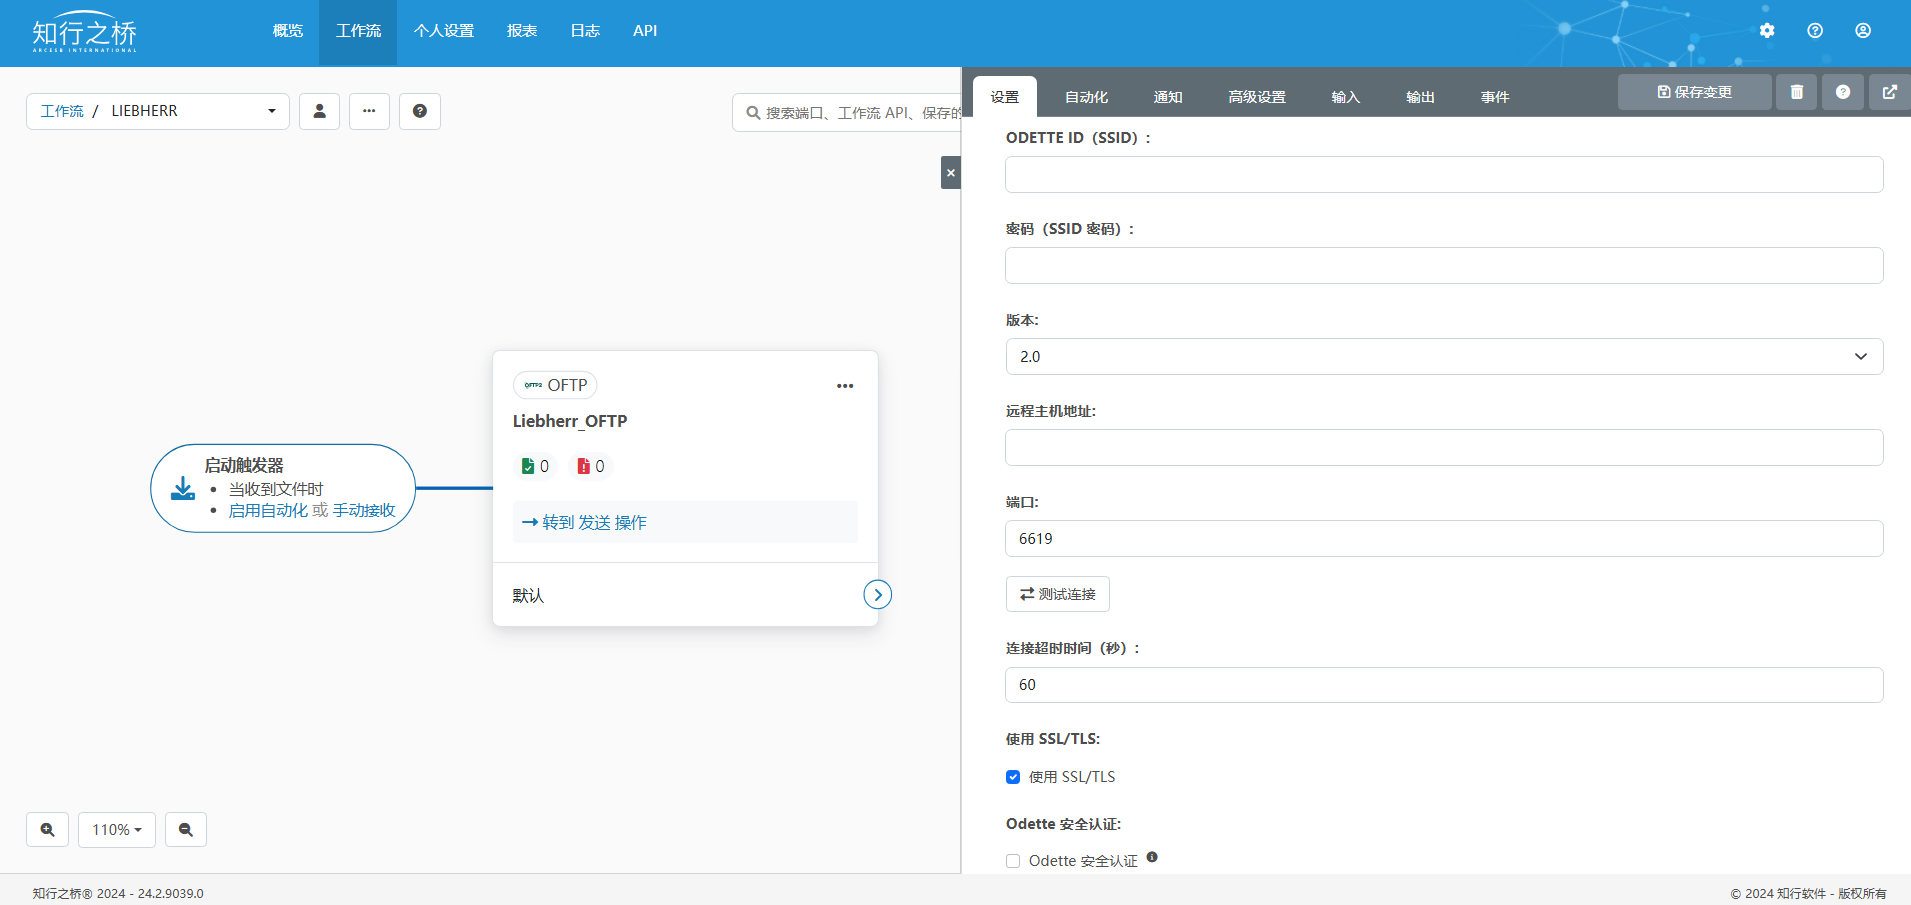Screen dimensions: 1911x905
Task: Open the 个人设置 menu
Action: pyautogui.click(x=444, y=31)
